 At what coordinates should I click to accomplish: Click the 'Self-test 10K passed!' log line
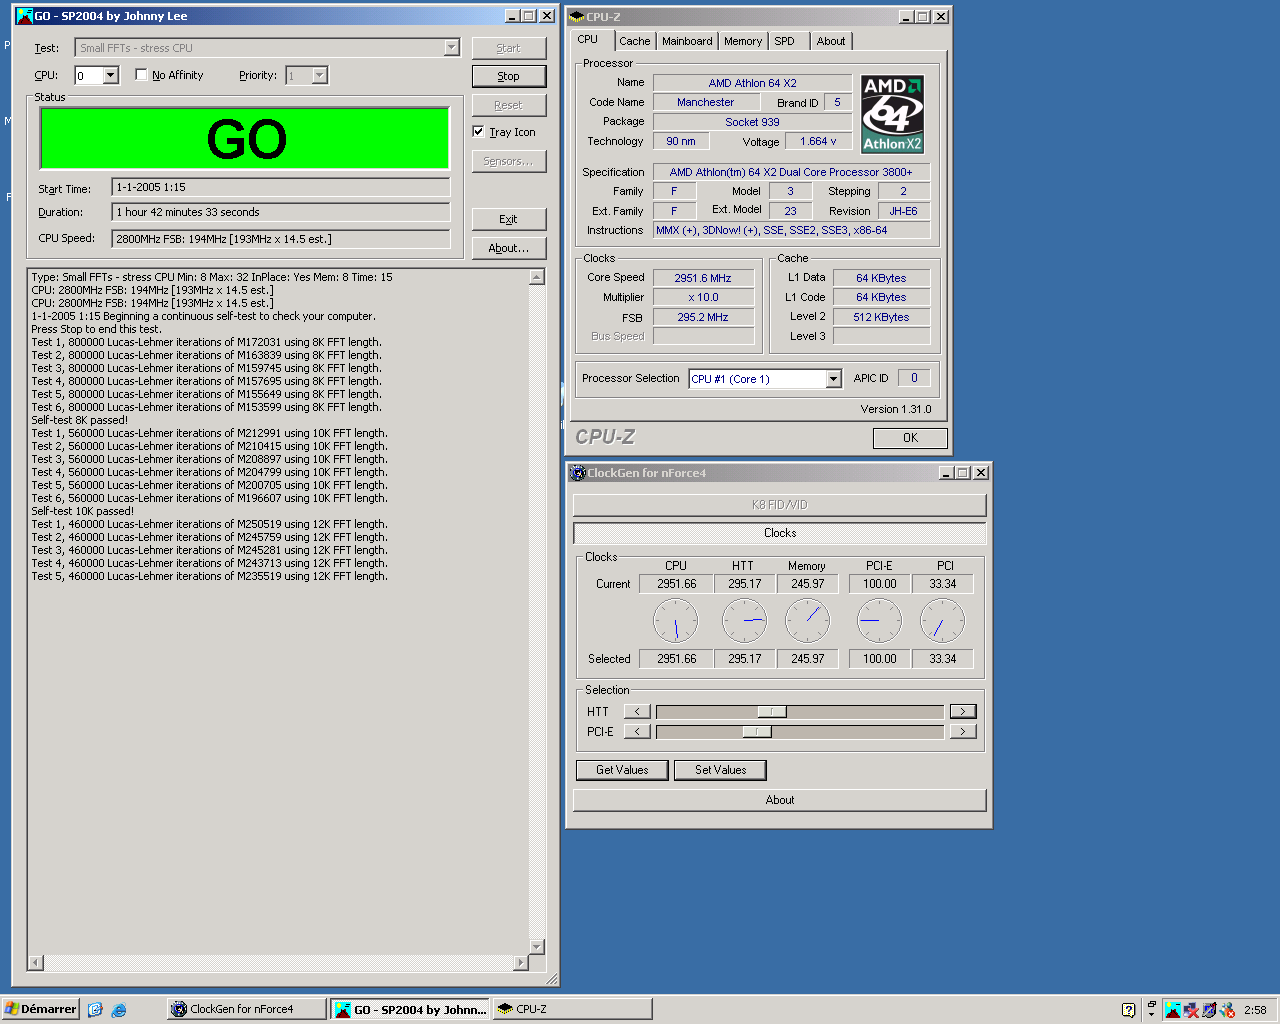(83, 511)
